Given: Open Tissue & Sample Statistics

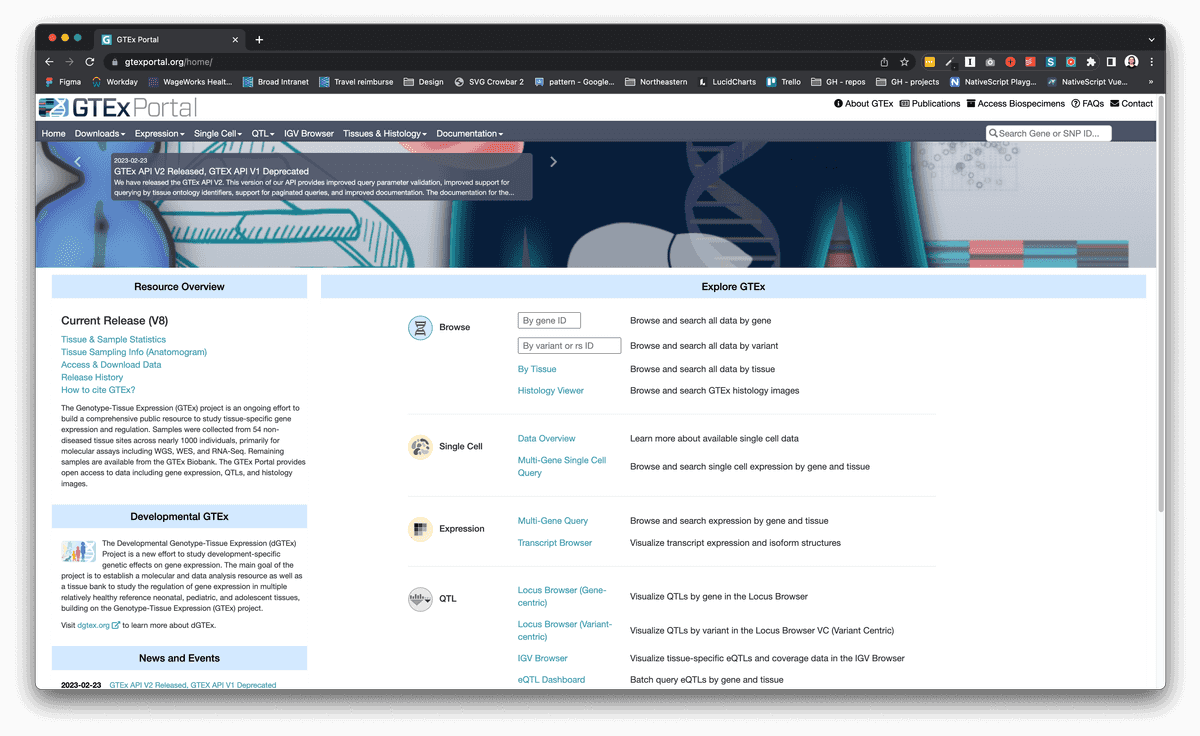Looking at the screenshot, I should 113,338.
